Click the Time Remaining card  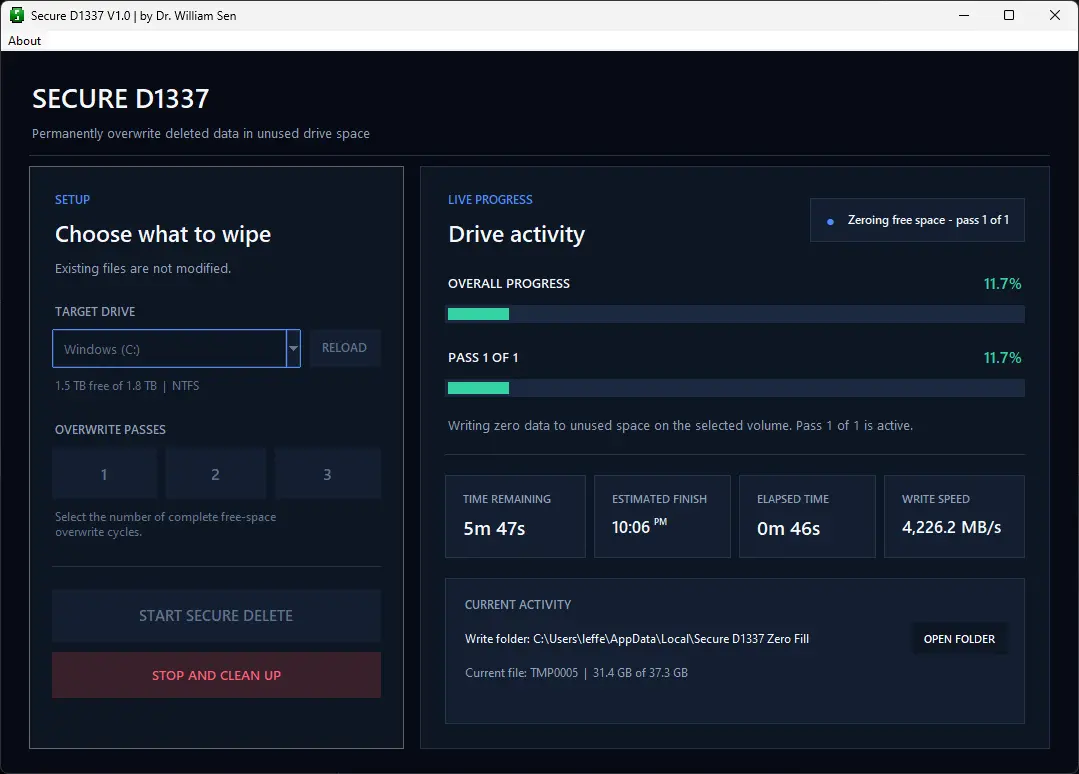point(515,516)
